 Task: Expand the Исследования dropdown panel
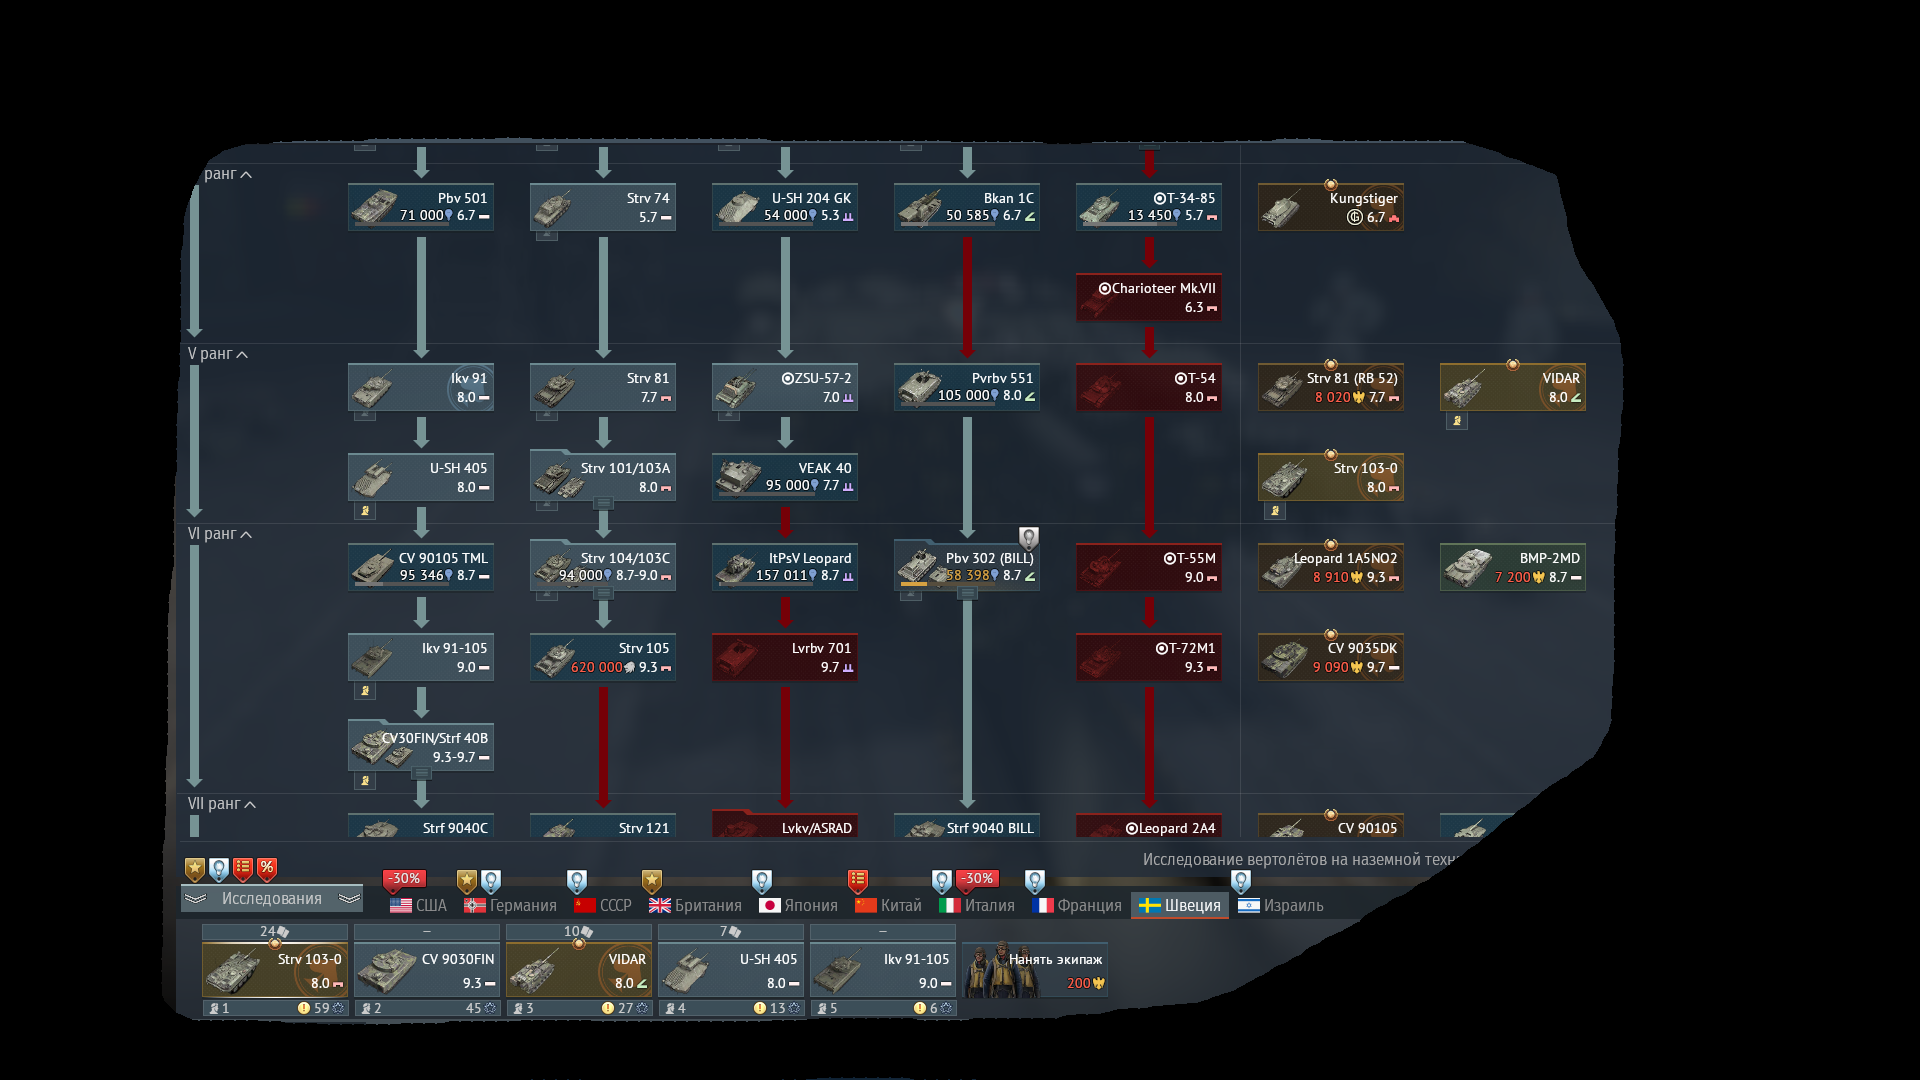pyautogui.click(x=271, y=899)
